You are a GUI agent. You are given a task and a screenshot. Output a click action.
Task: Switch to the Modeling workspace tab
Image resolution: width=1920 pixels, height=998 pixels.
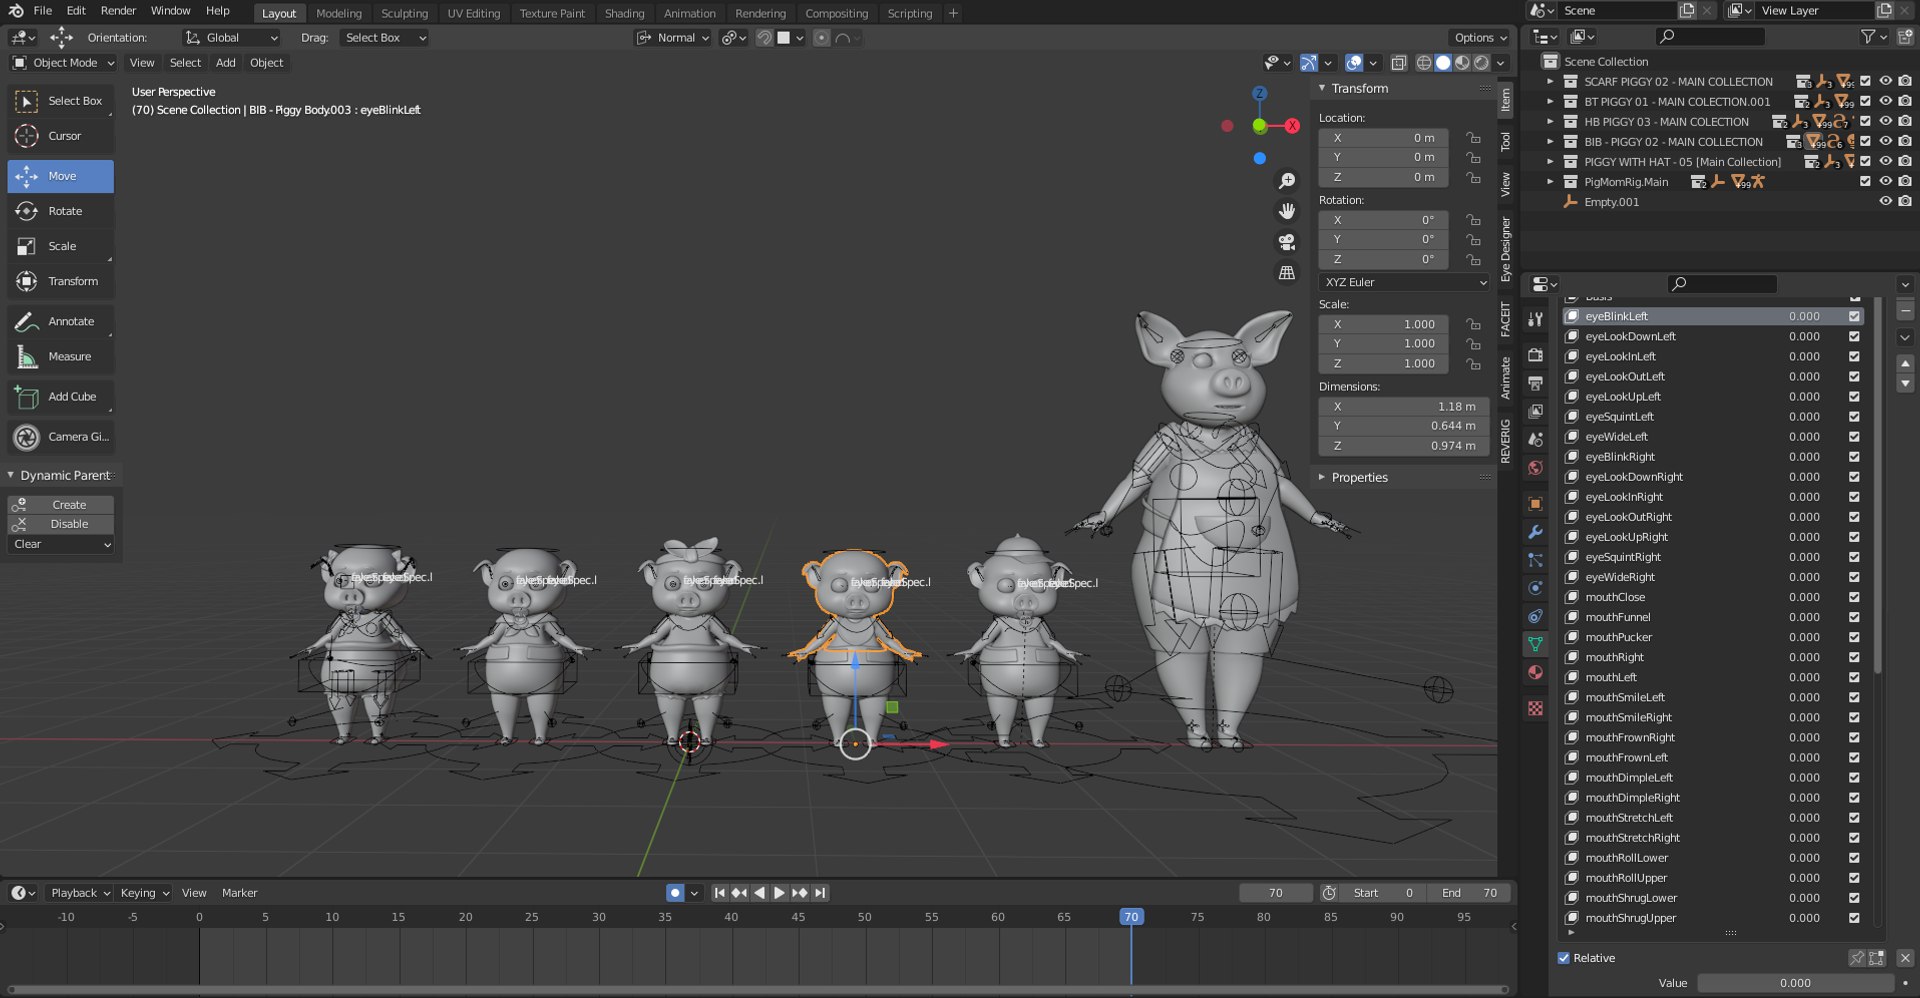point(339,13)
